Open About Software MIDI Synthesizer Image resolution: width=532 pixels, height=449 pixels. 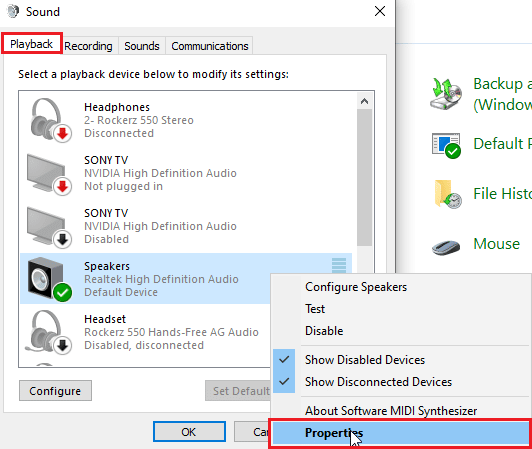(x=401, y=411)
